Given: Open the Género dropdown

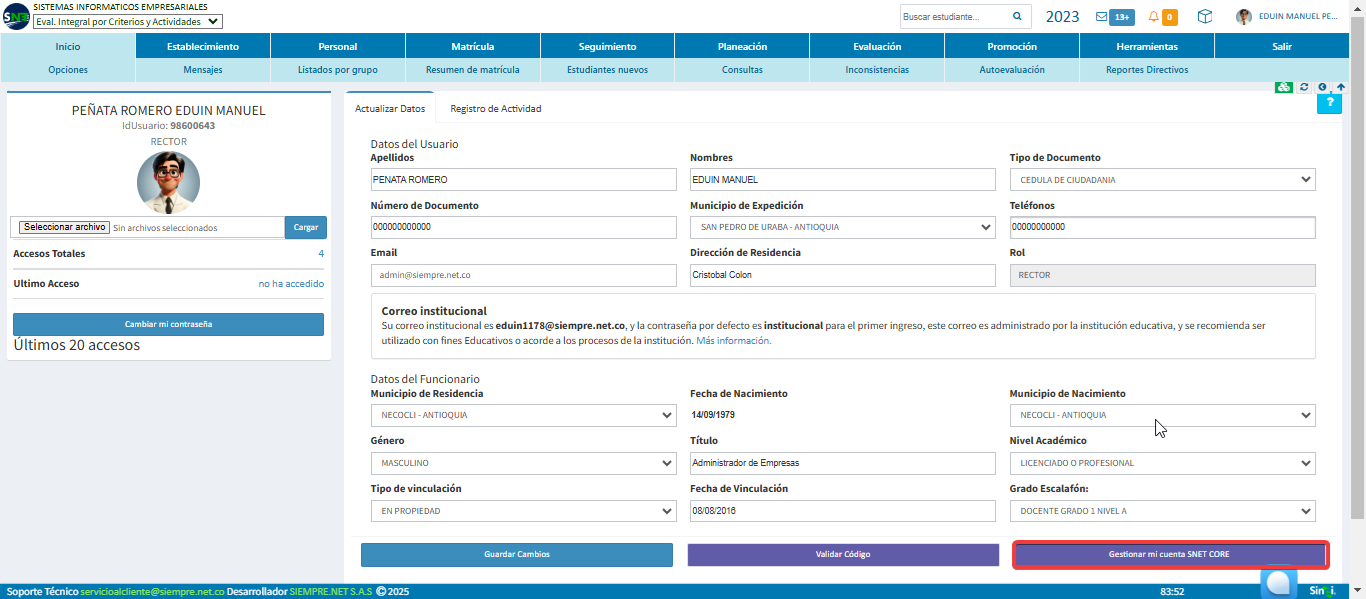Looking at the screenshot, I should point(523,463).
